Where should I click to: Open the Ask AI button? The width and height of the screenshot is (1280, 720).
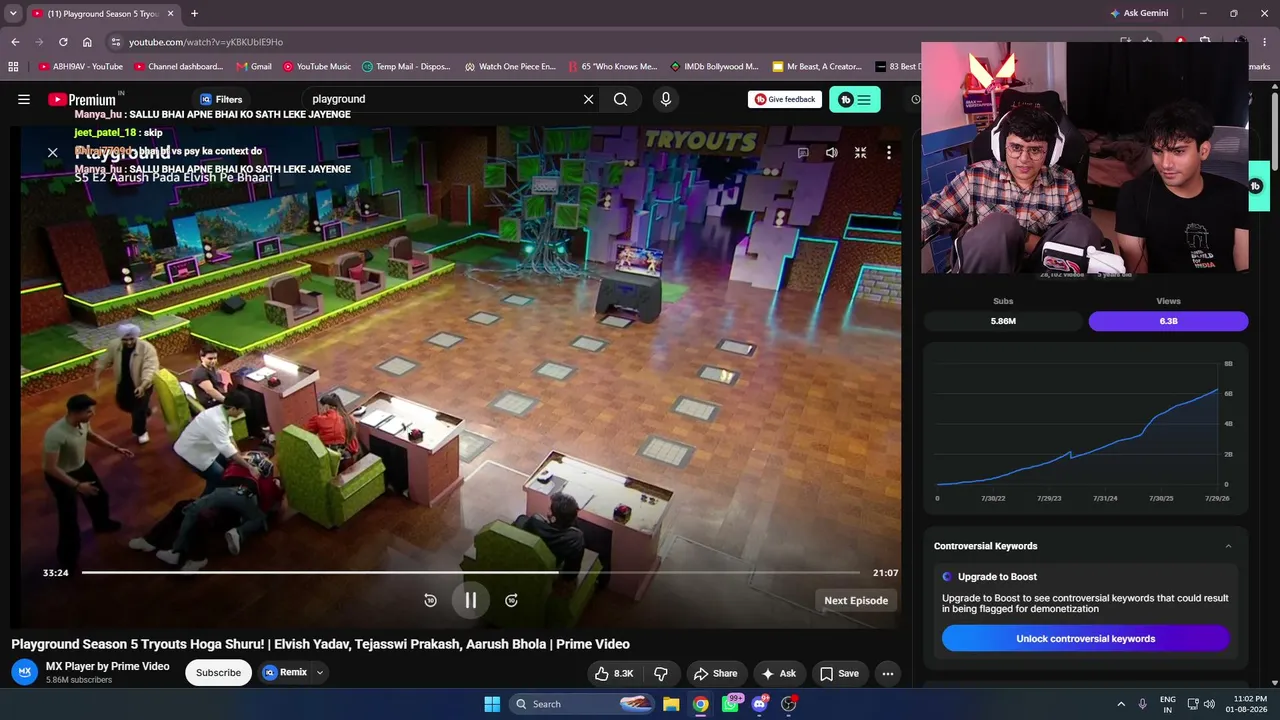coord(778,673)
